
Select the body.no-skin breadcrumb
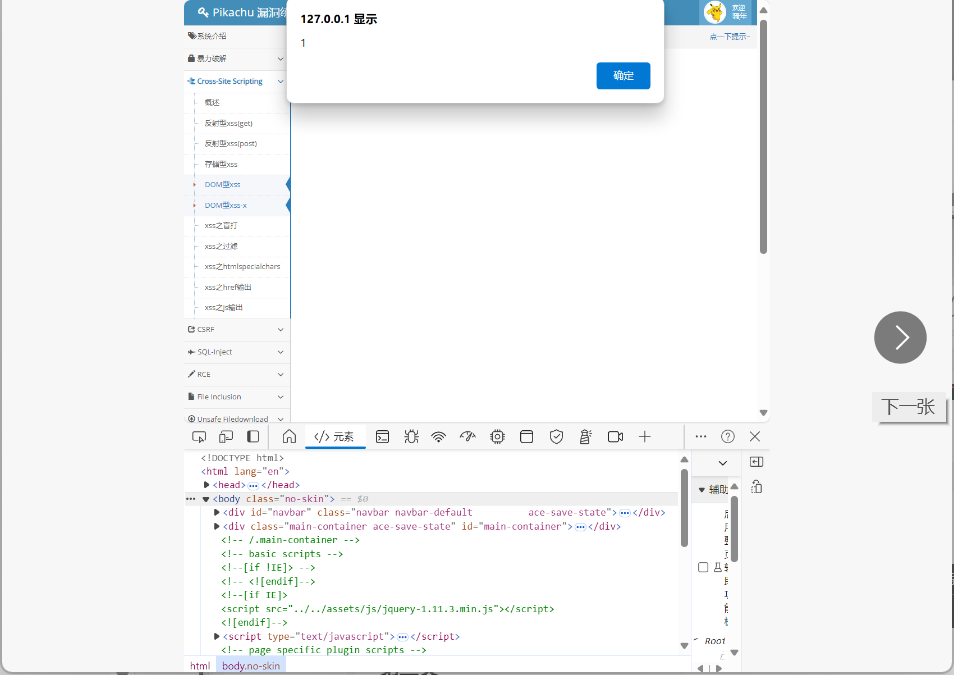pyautogui.click(x=251, y=666)
